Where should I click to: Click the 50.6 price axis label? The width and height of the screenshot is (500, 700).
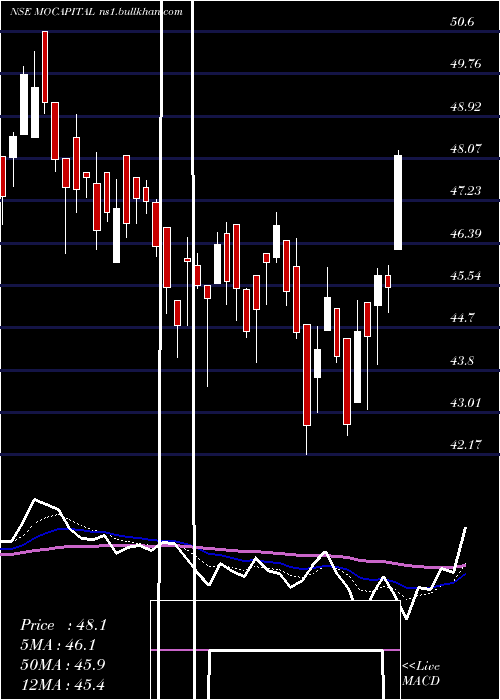tap(462, 21)
